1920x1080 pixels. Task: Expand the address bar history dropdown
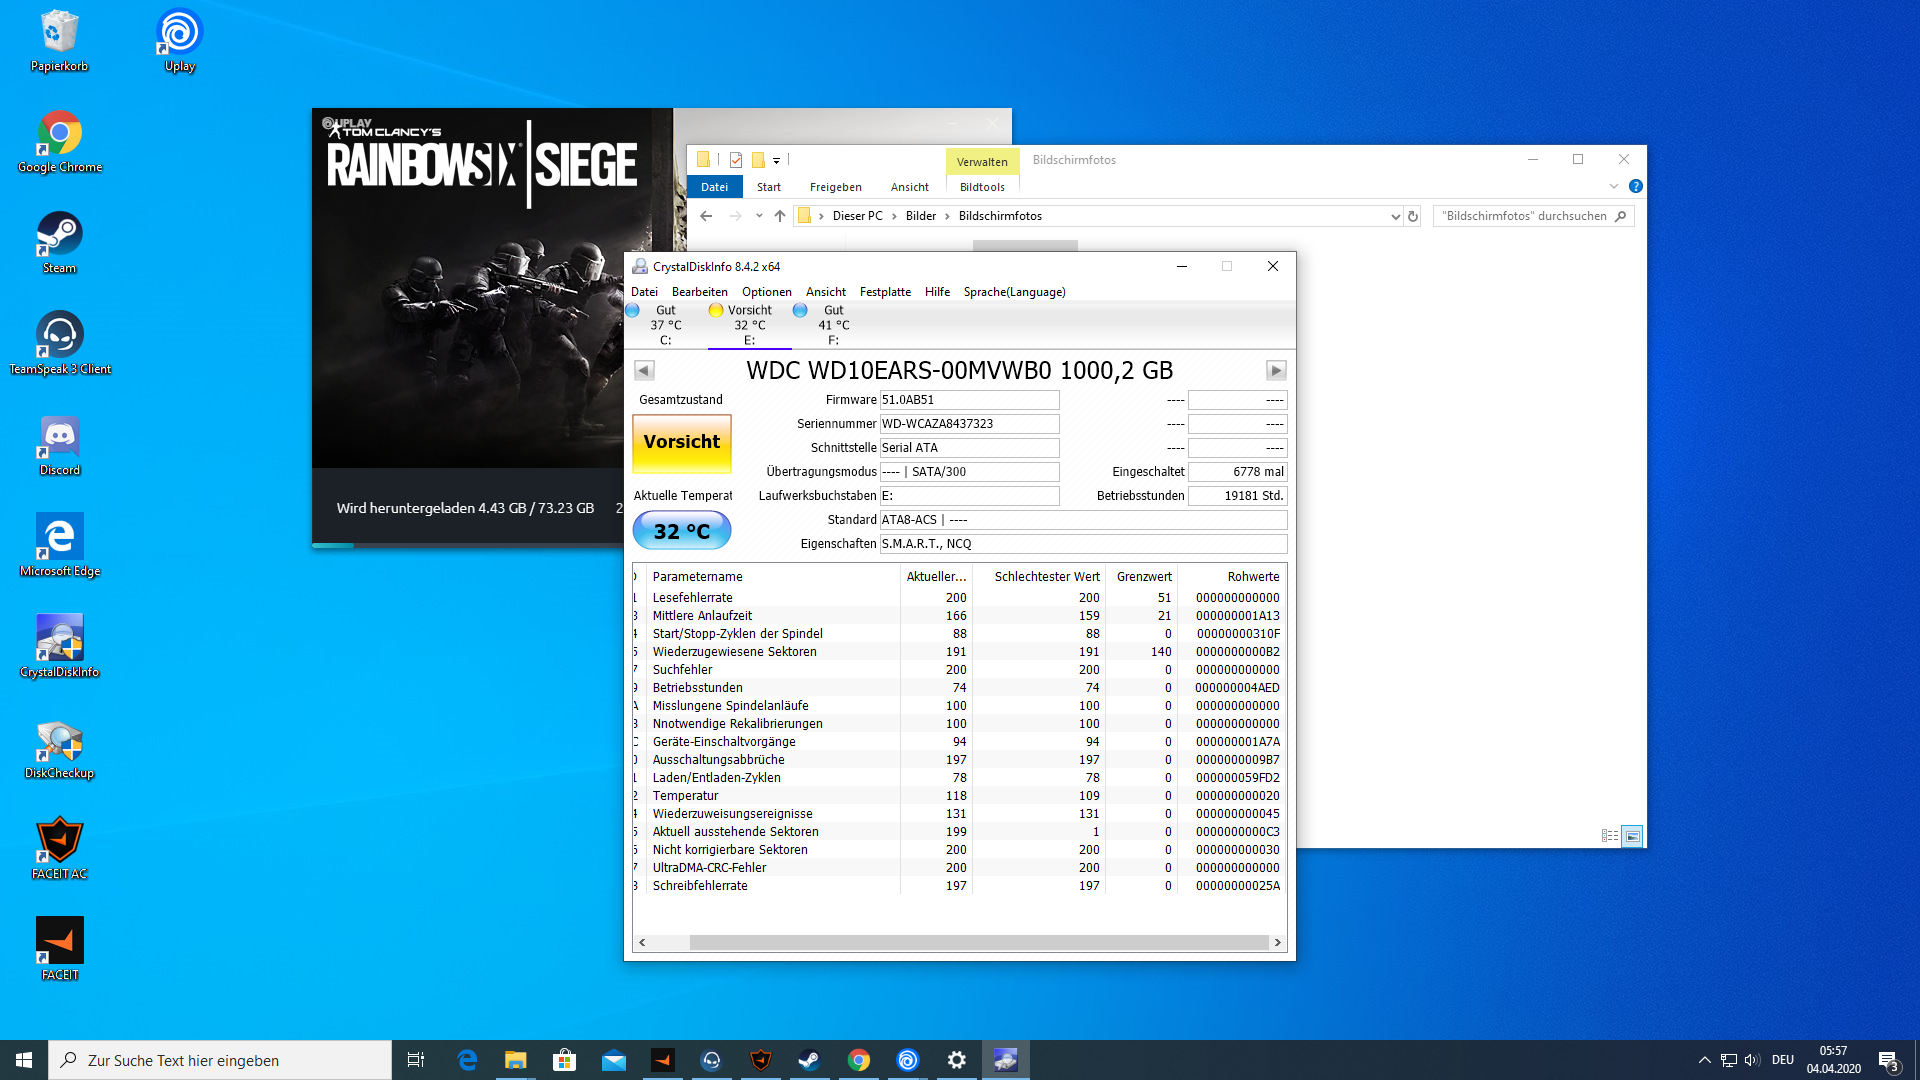(1395, 216)
